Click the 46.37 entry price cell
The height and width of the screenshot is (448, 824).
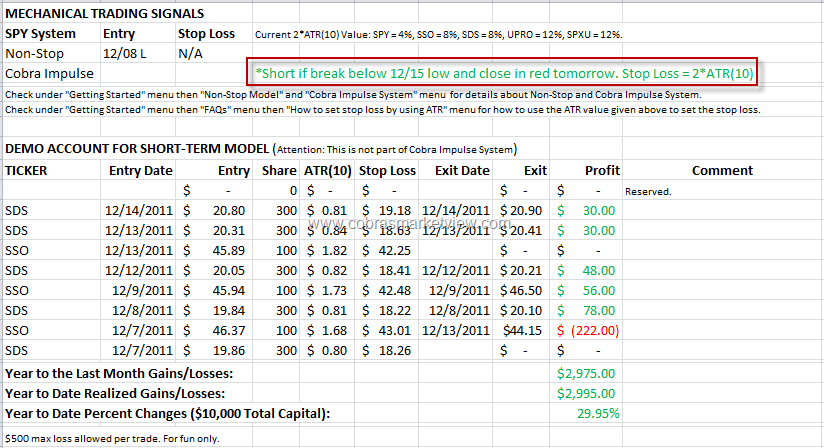[214, 330]
